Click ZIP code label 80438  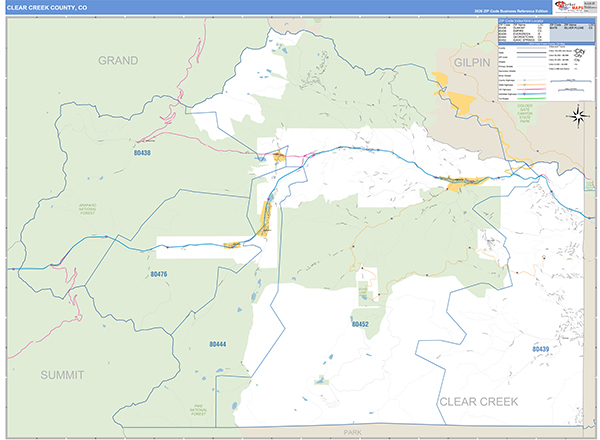142,153
